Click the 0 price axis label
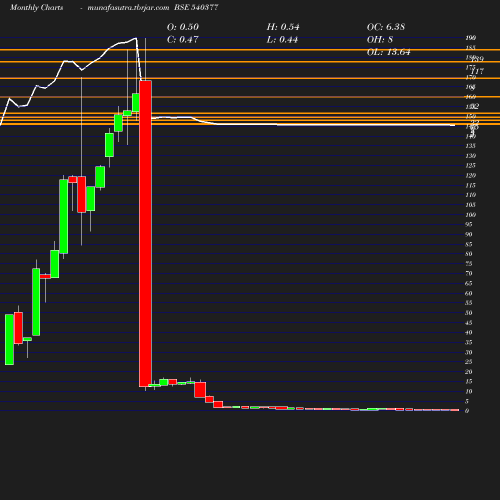Screen dimensions: 500x500 click(x=467, y=411)
